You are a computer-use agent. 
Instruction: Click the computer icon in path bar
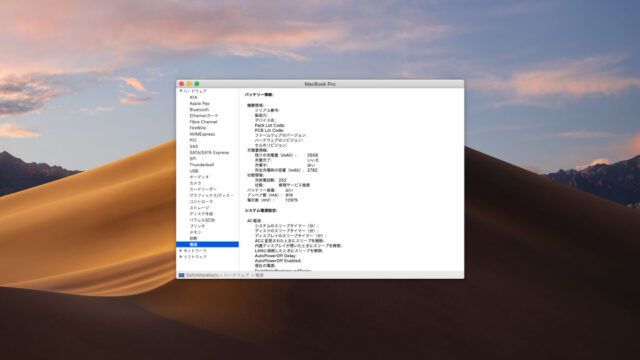[182, 276]
